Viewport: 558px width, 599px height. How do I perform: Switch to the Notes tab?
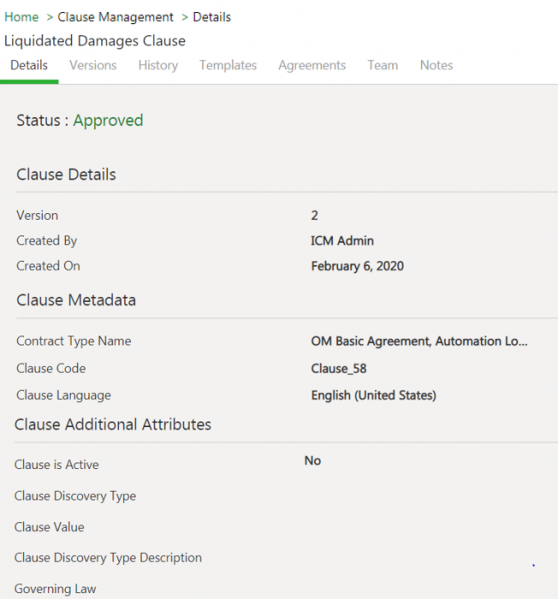(x=436, y=65)
